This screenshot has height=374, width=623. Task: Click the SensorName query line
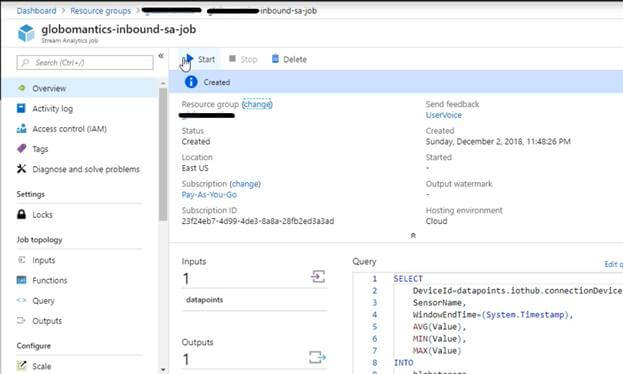pyautogui.click(x=439, y=303)
